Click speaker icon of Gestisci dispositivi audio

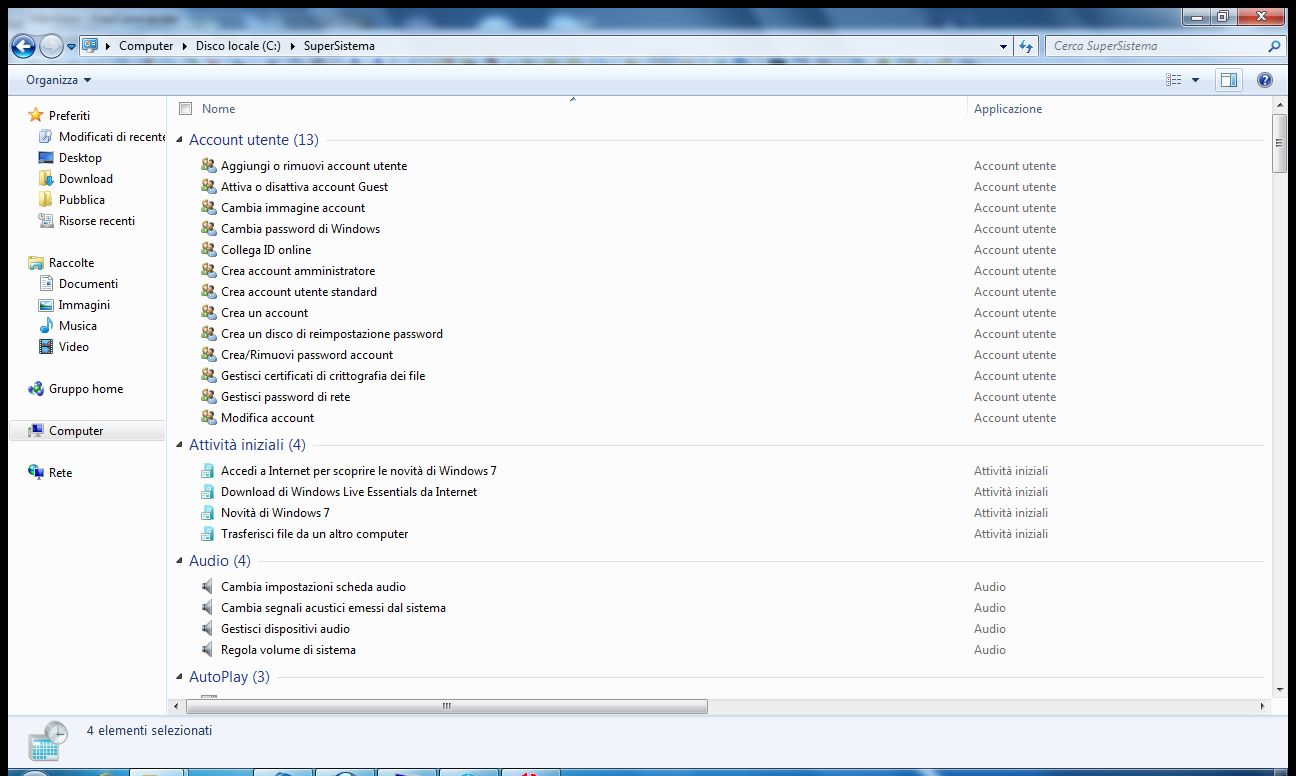tap(208, 629)
